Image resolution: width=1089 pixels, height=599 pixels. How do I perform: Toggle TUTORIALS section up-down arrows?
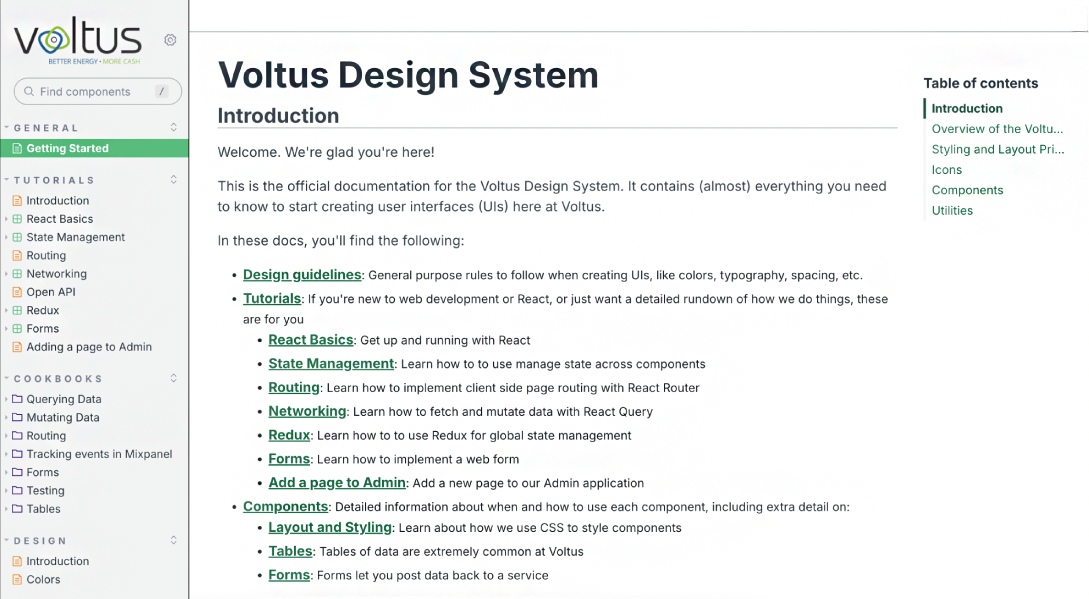174,179
